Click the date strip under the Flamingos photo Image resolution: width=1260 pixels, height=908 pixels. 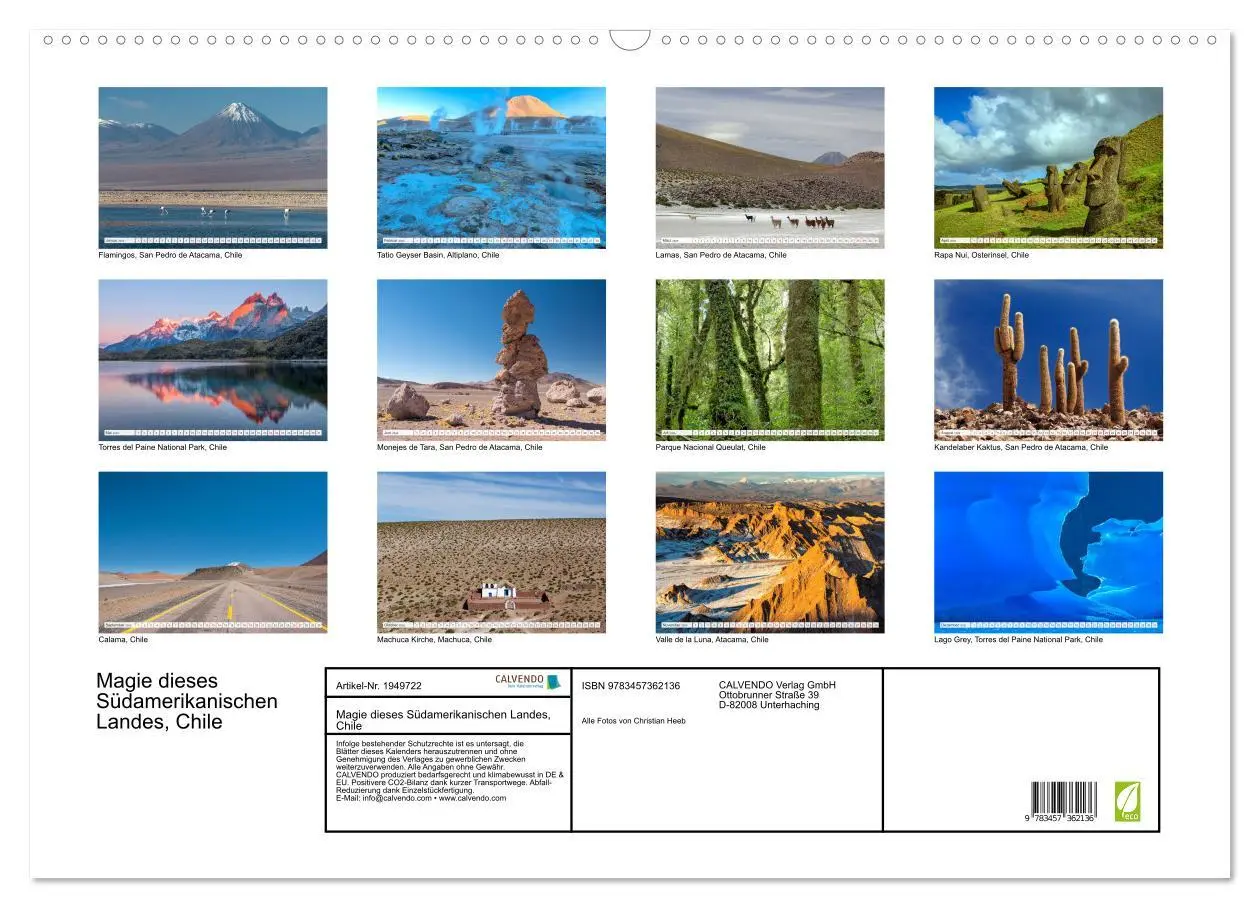click(213, 242)
